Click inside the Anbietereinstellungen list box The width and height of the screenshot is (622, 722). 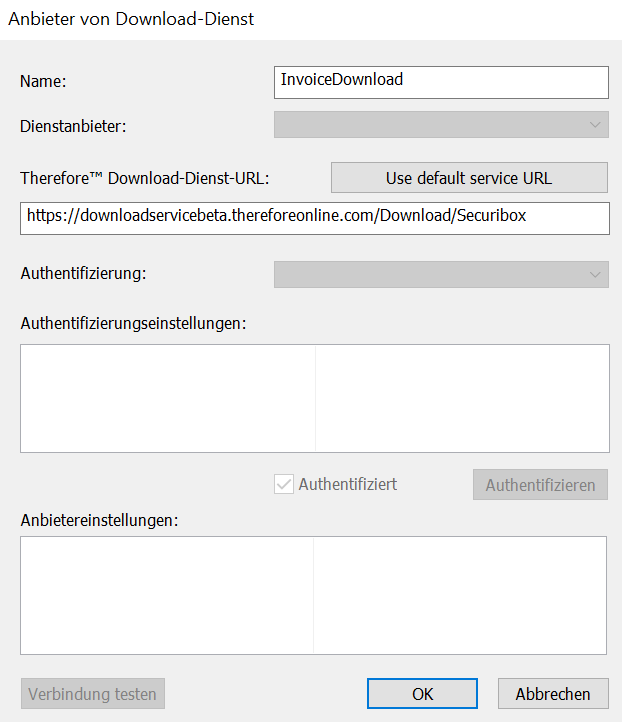click(313, 595)
